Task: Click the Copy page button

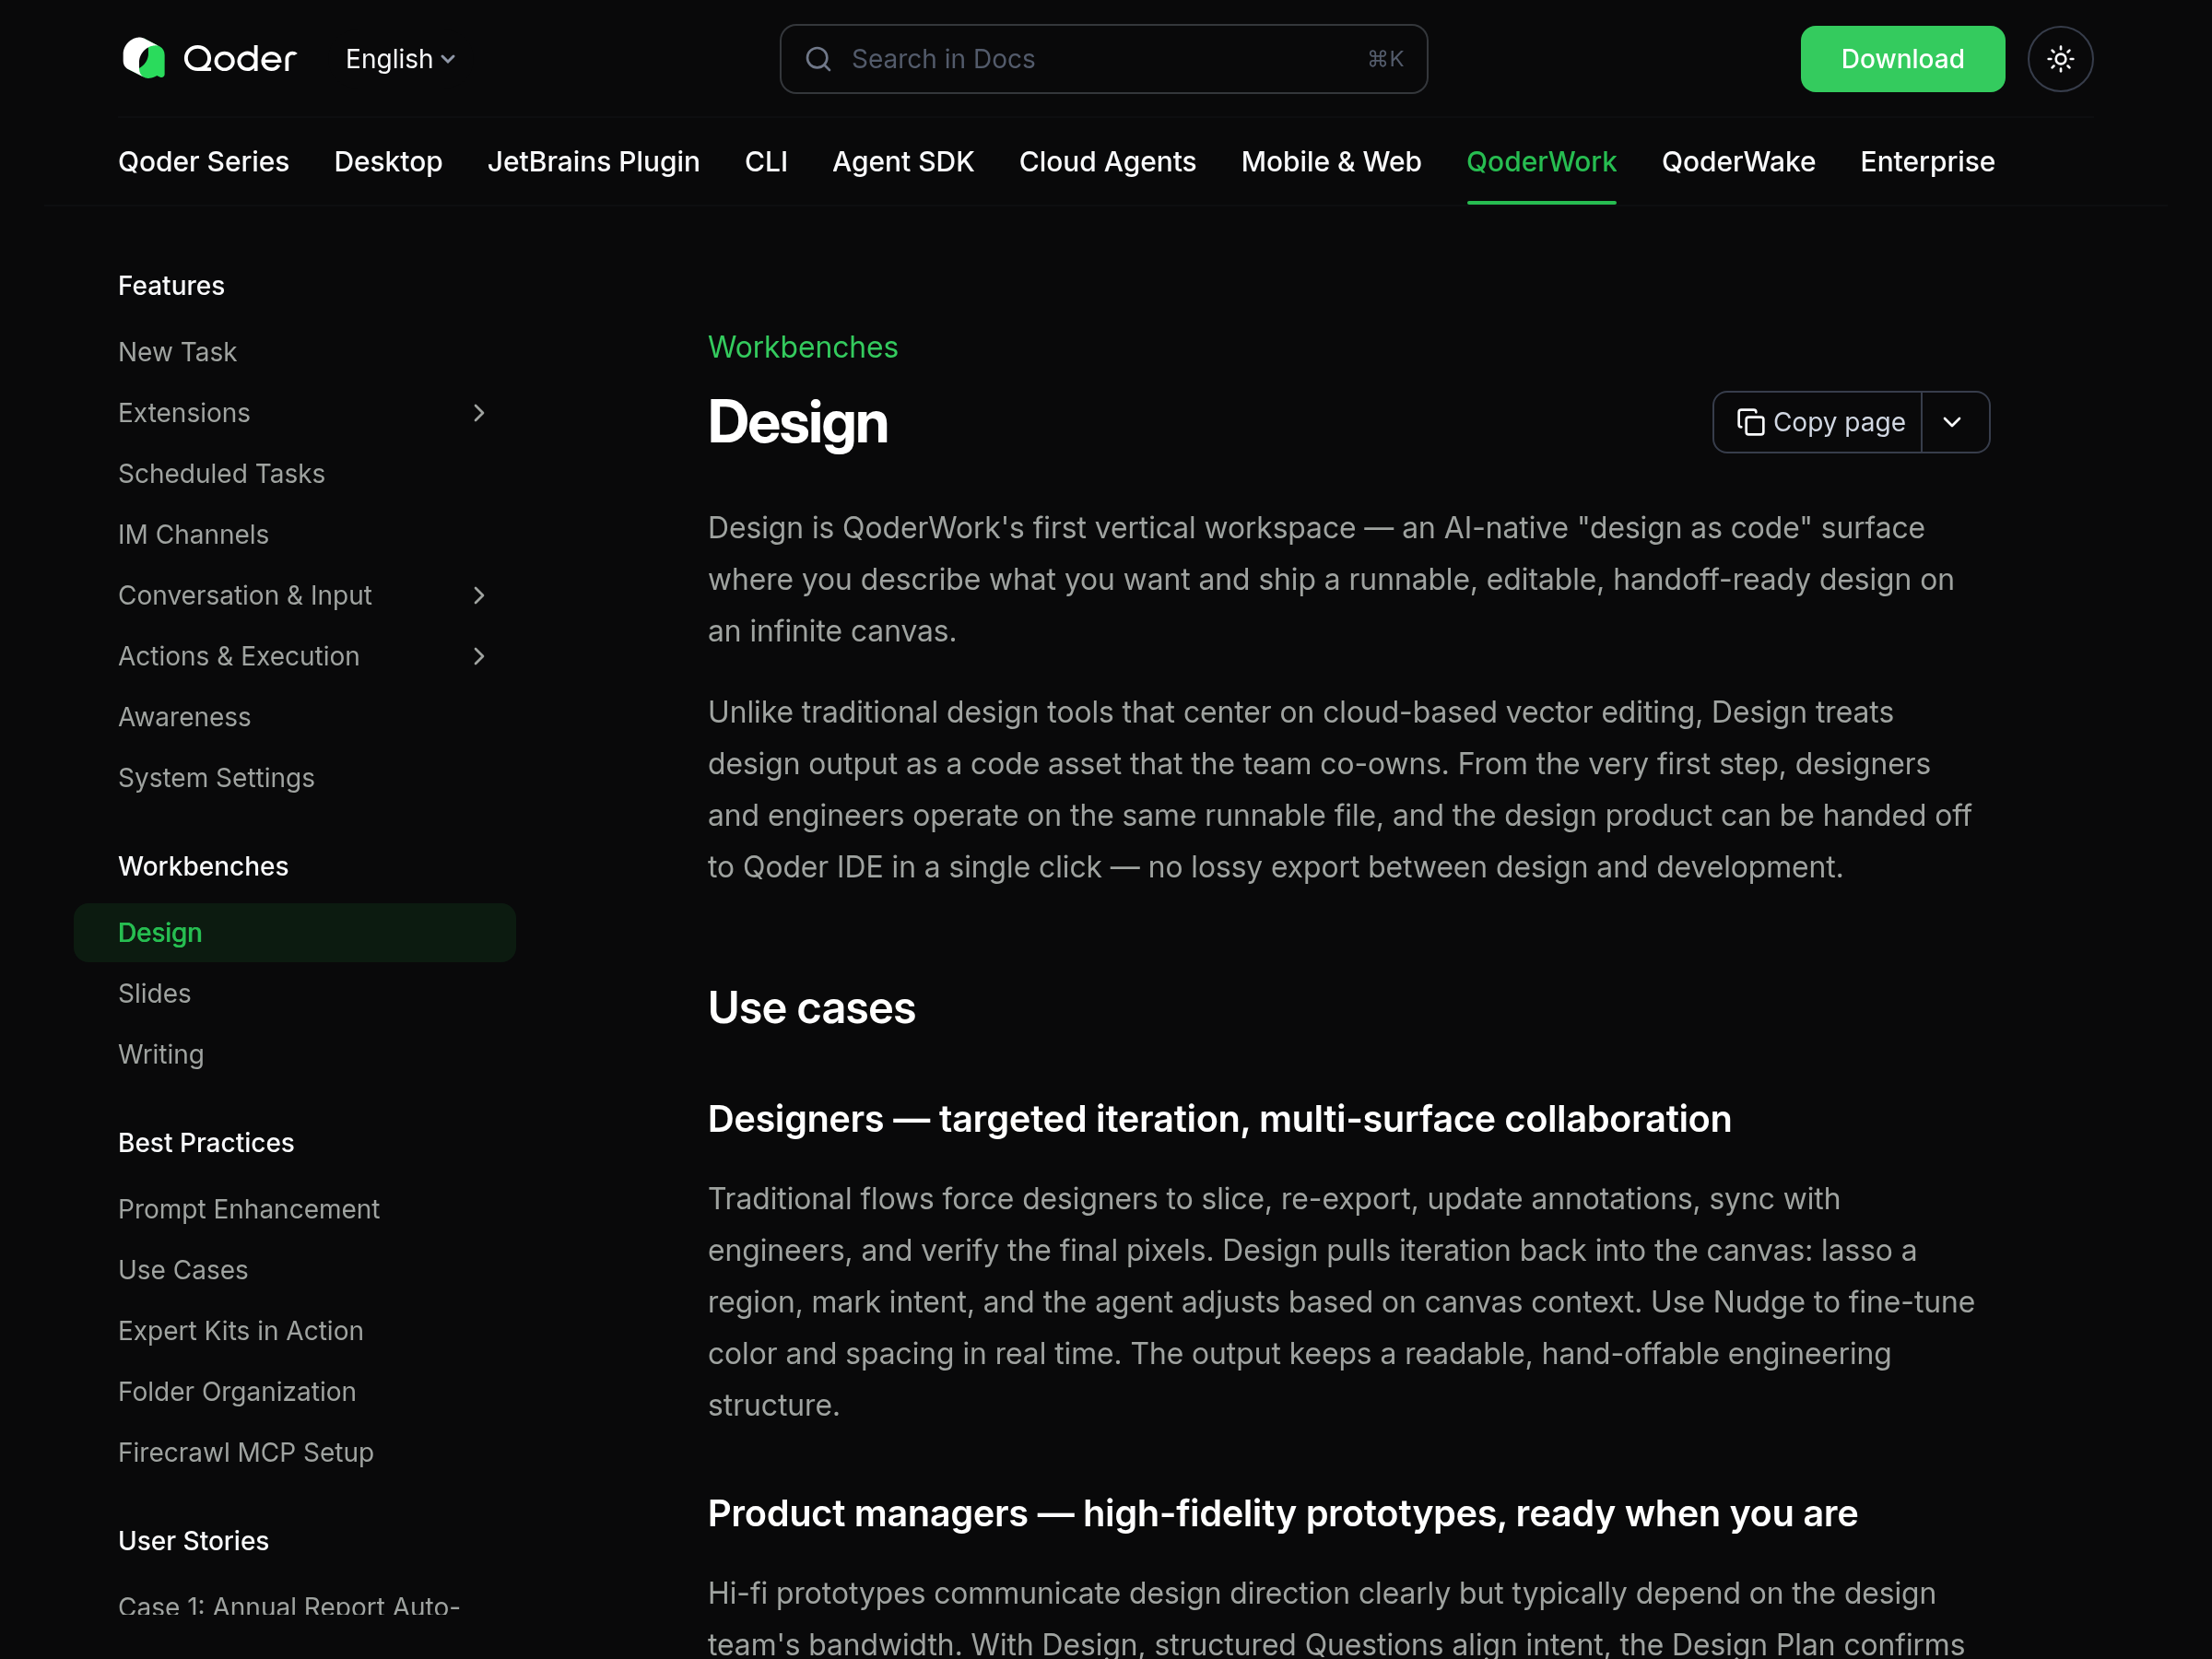Action: tap(1819, 422)
